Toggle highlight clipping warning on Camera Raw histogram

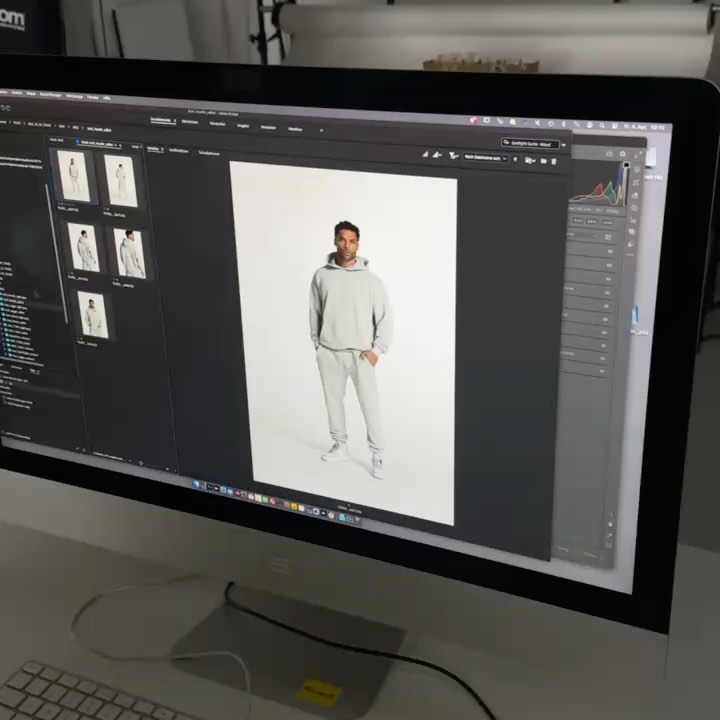(626, 165)
